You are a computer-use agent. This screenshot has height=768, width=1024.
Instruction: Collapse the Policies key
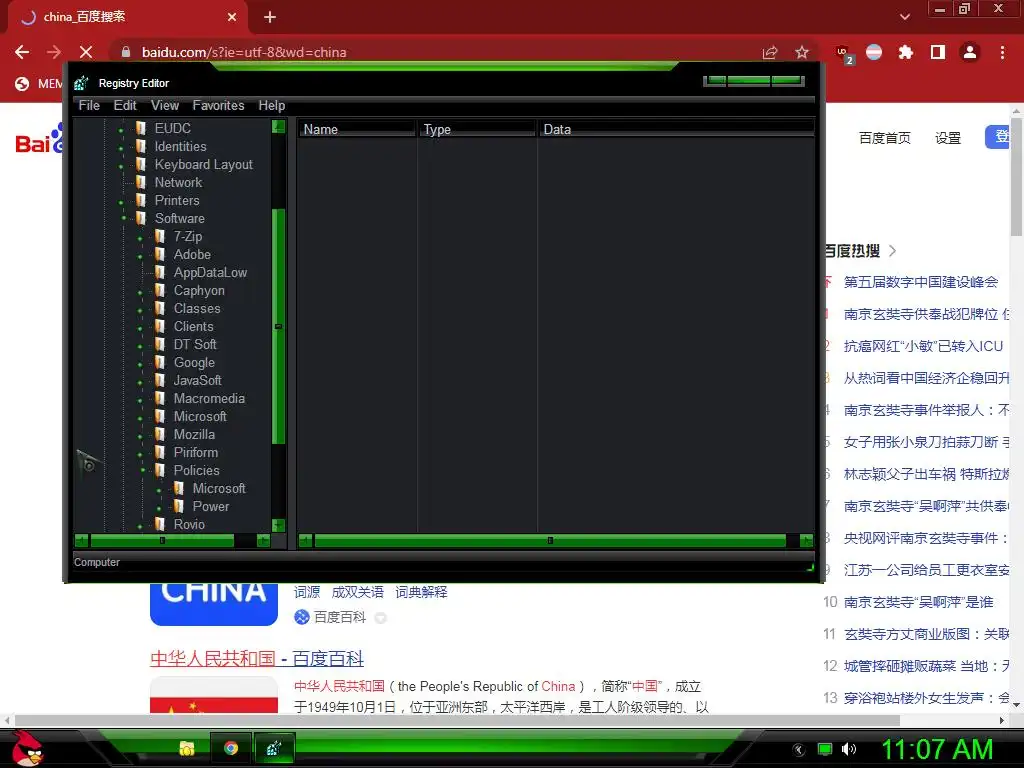(142, 470)
